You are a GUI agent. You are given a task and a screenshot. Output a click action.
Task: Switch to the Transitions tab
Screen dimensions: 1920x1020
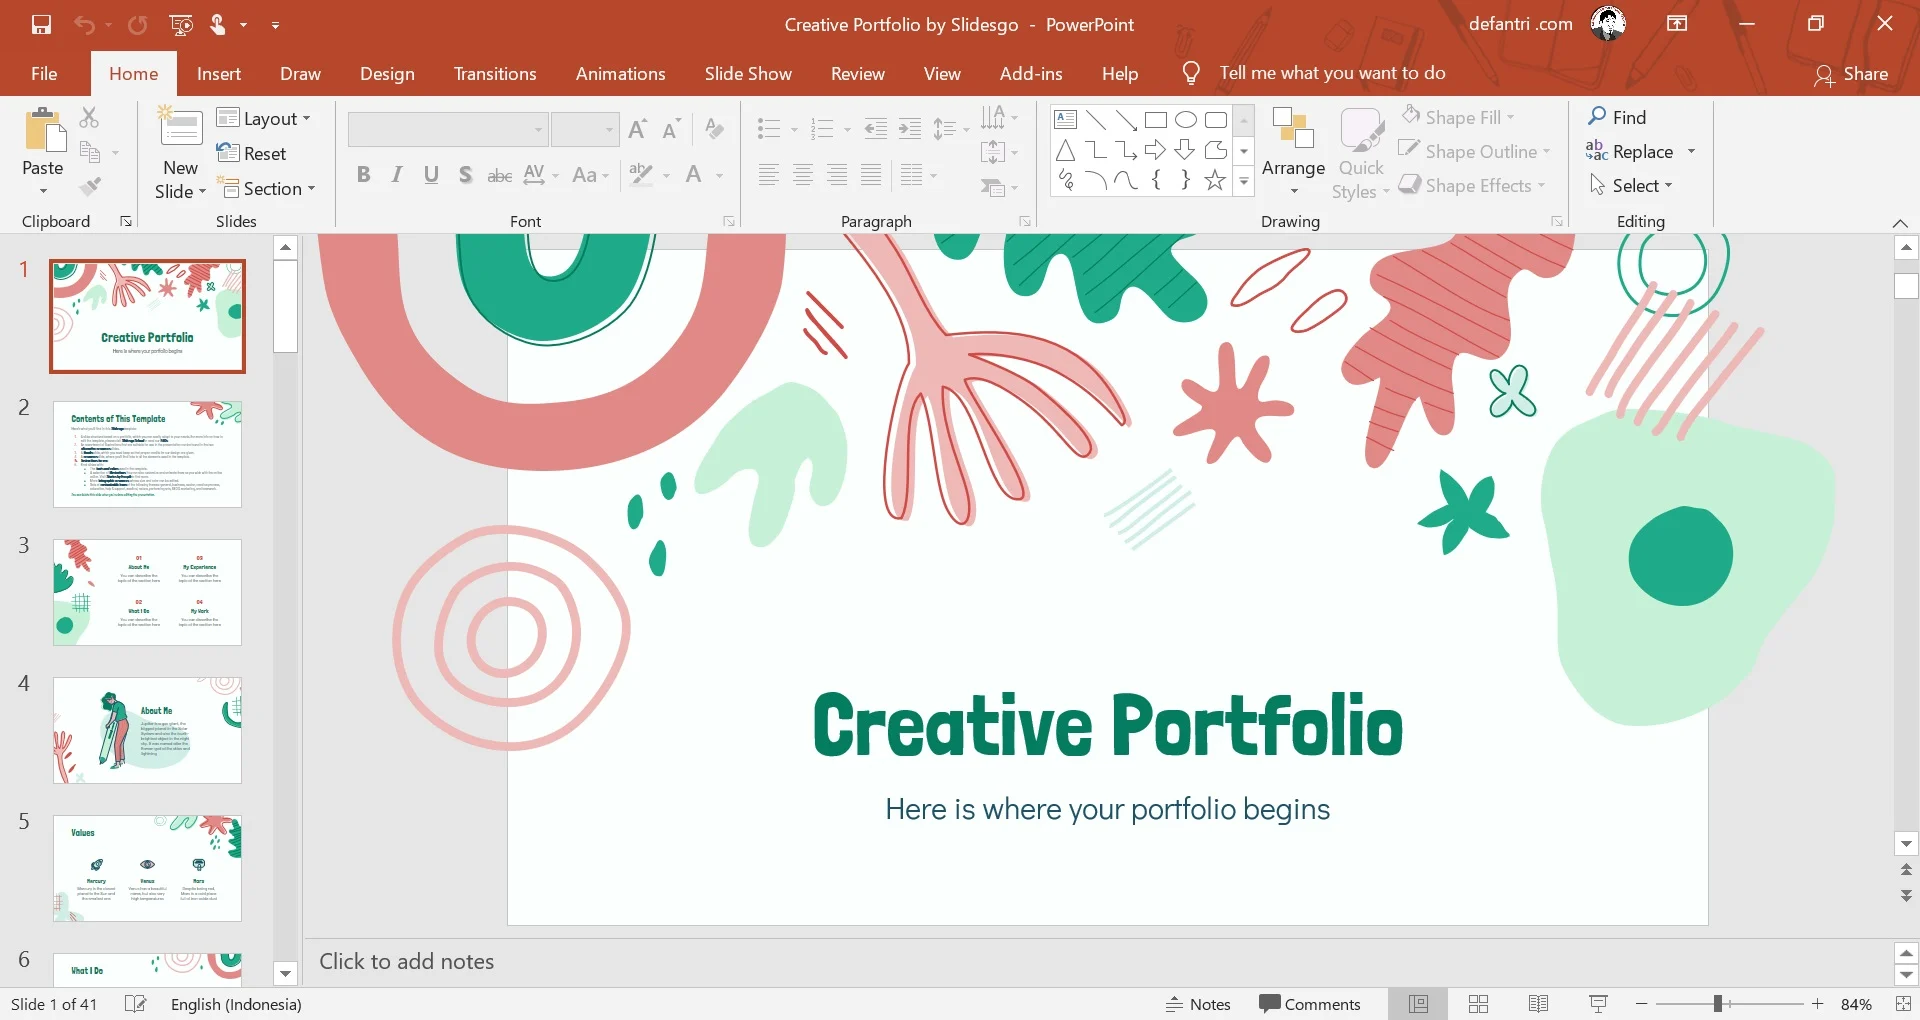pyautogui.click(x=495, y=74)
